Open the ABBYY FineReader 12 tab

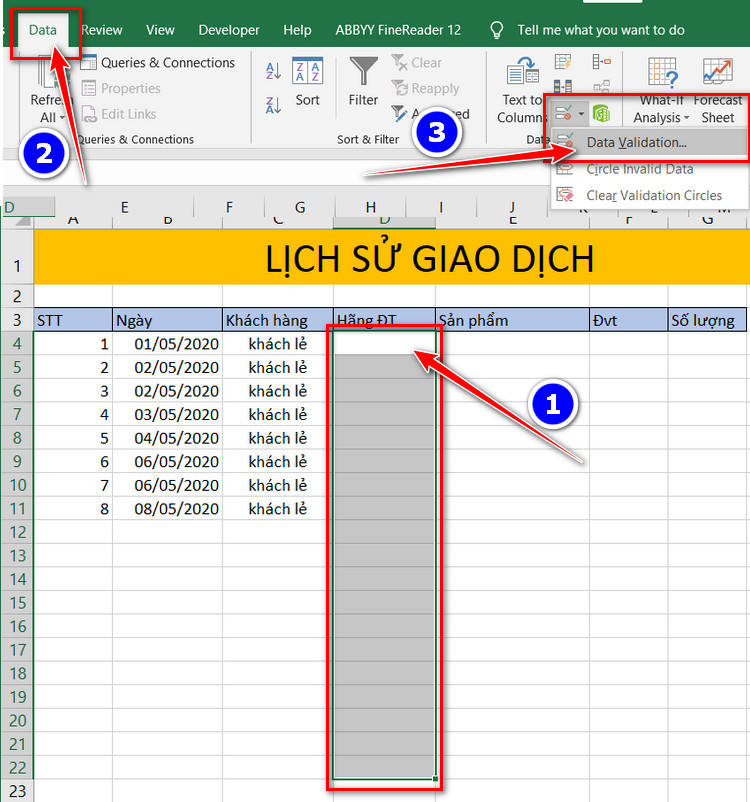pos(398,30)
